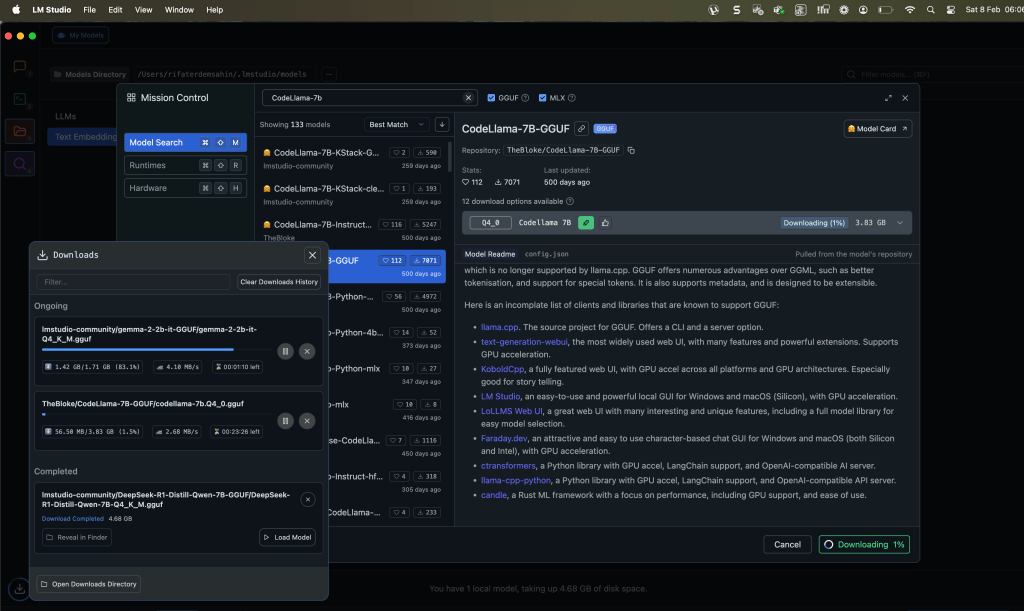Screen dimensions: 1024x611
Task: Click the Clear Downloads History button
Action: coord(279,282)
